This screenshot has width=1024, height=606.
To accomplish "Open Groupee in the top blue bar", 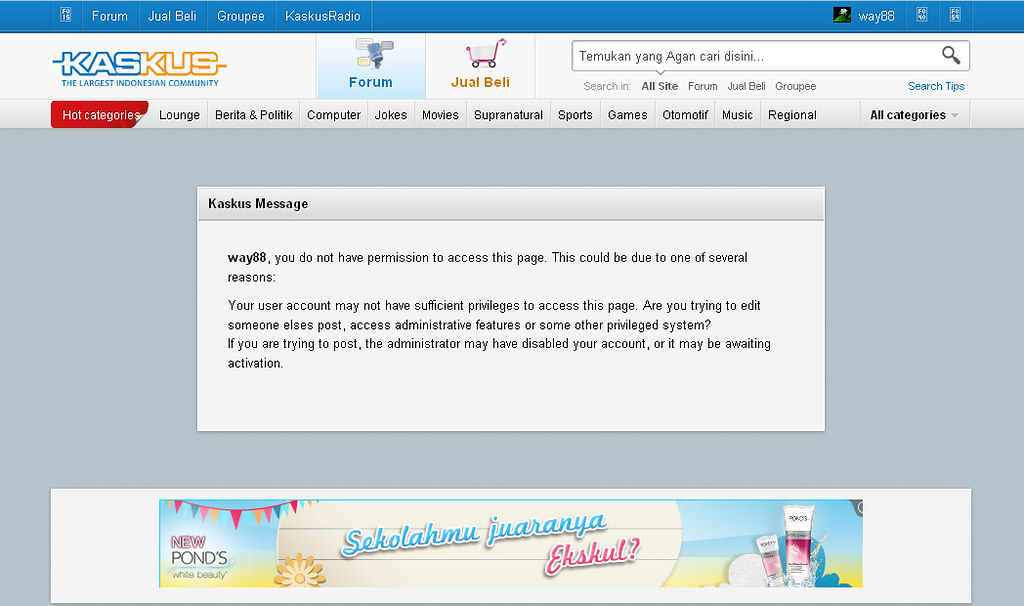I will coord(240,16).
